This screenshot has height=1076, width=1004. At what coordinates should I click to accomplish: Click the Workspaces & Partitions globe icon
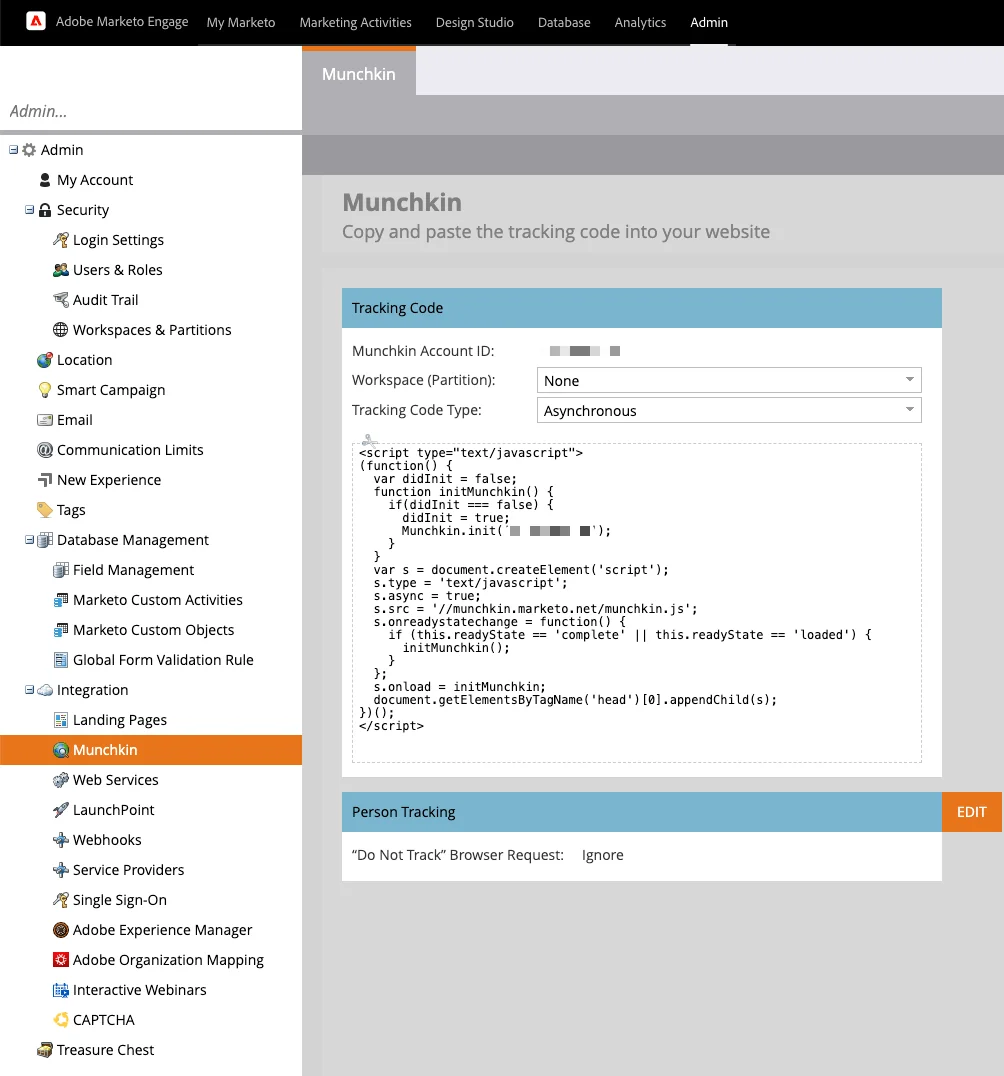60,330
